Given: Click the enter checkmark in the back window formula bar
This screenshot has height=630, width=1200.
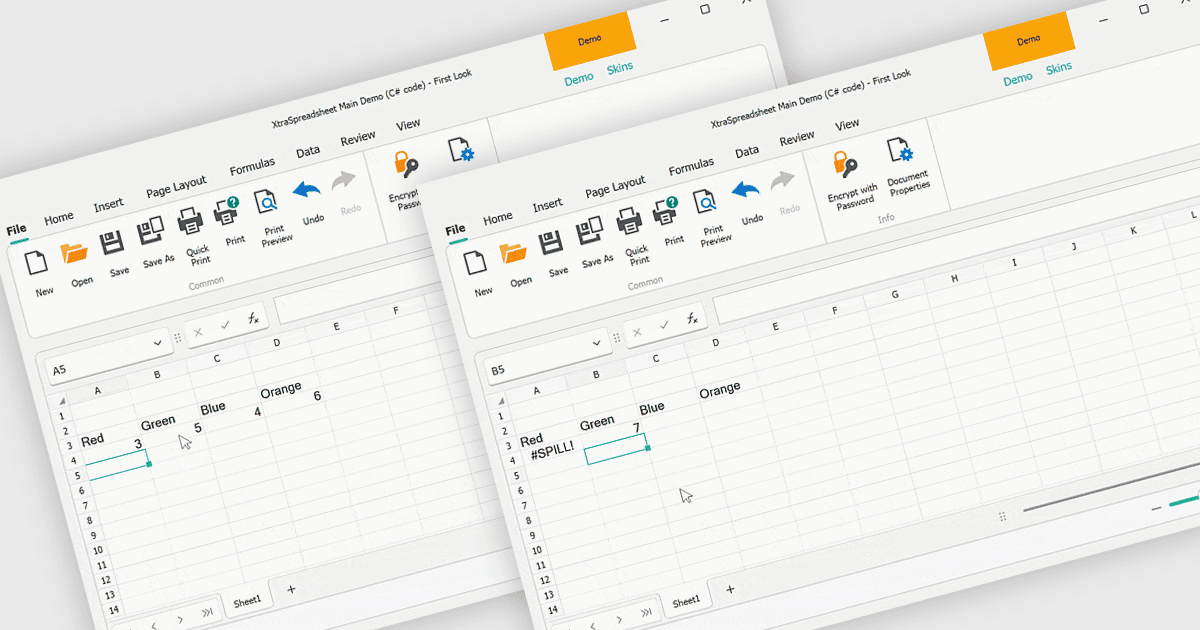Looking at the screenshot, I should [225, 325].
